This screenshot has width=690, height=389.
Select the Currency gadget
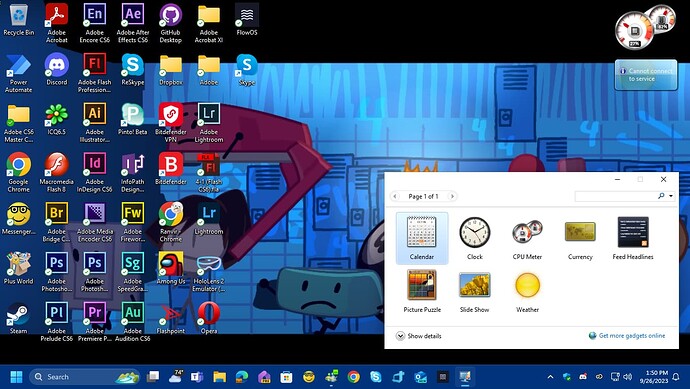tap(580, 238)
